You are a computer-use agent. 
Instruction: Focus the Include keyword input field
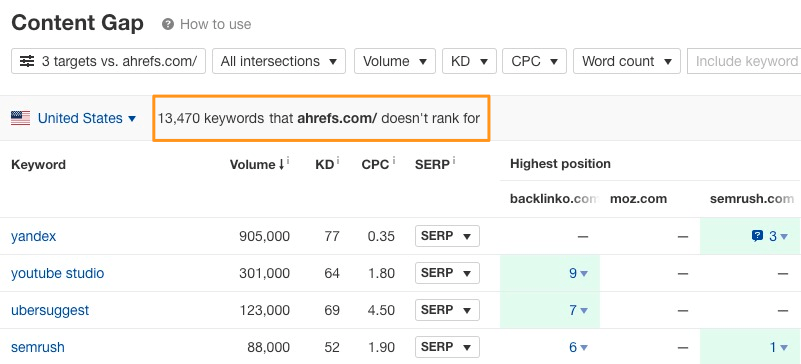(744, 61)
